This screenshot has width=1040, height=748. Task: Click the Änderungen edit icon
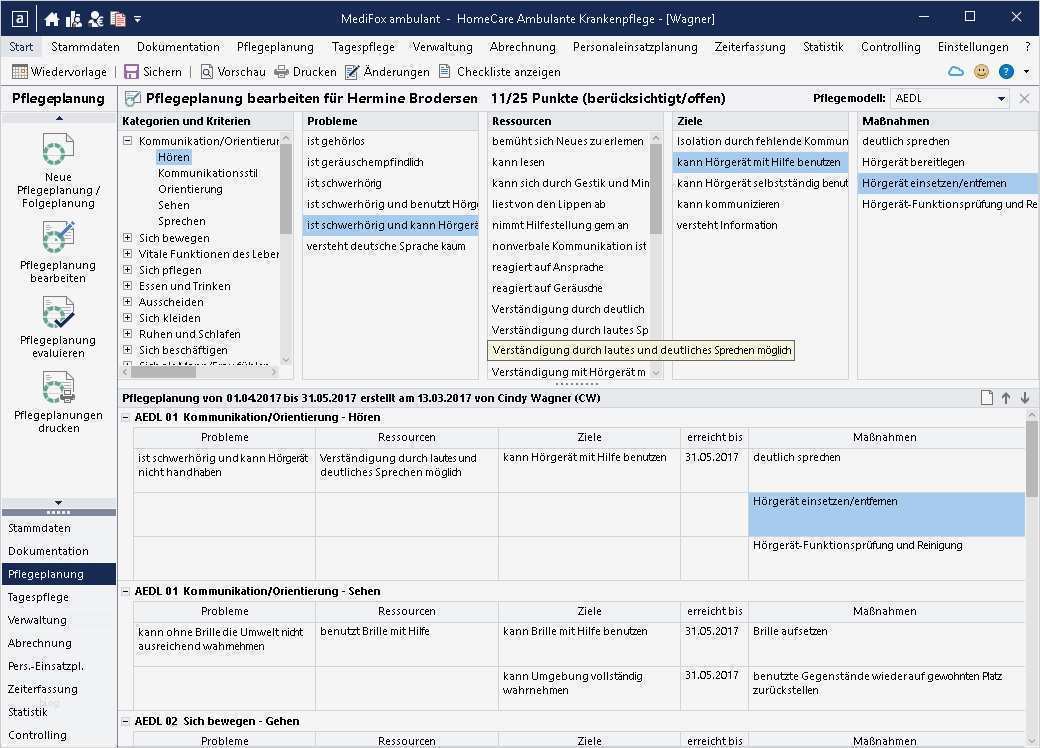pyautogui.click(x=352, y=72)
